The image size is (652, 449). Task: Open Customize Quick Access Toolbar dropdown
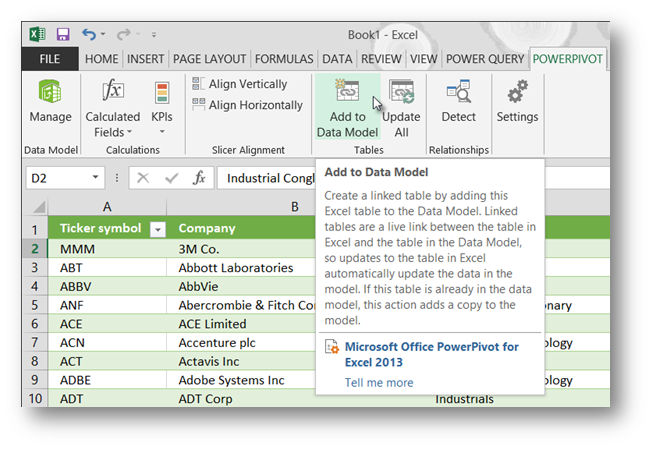154,35
